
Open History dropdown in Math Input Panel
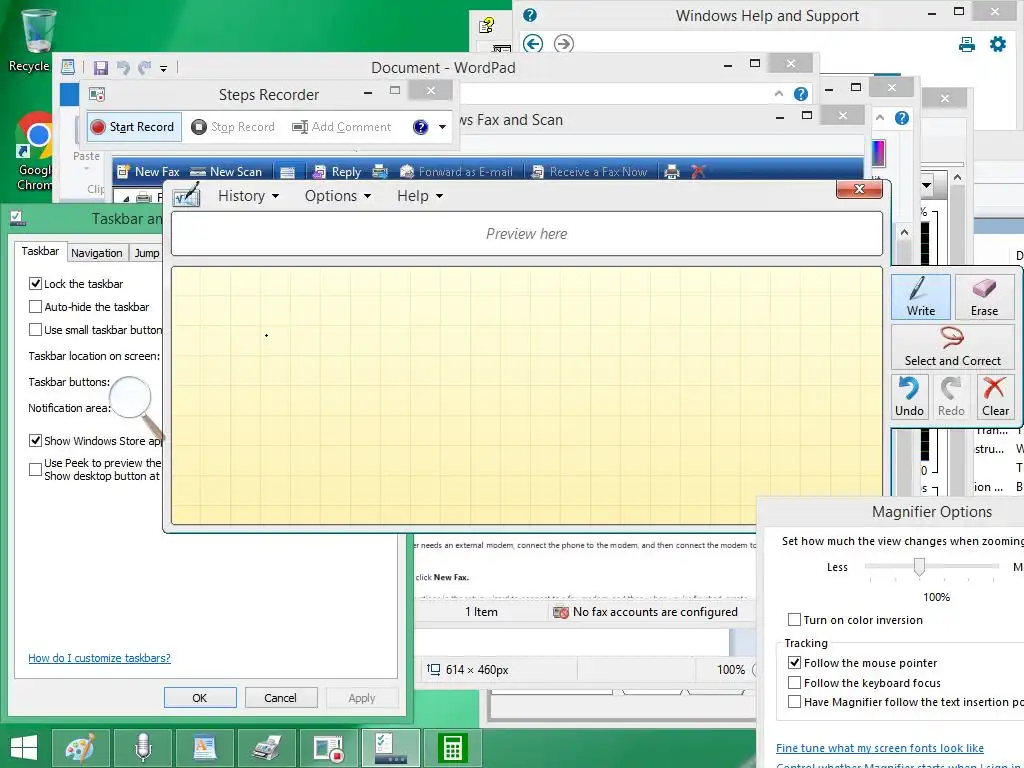248,196
